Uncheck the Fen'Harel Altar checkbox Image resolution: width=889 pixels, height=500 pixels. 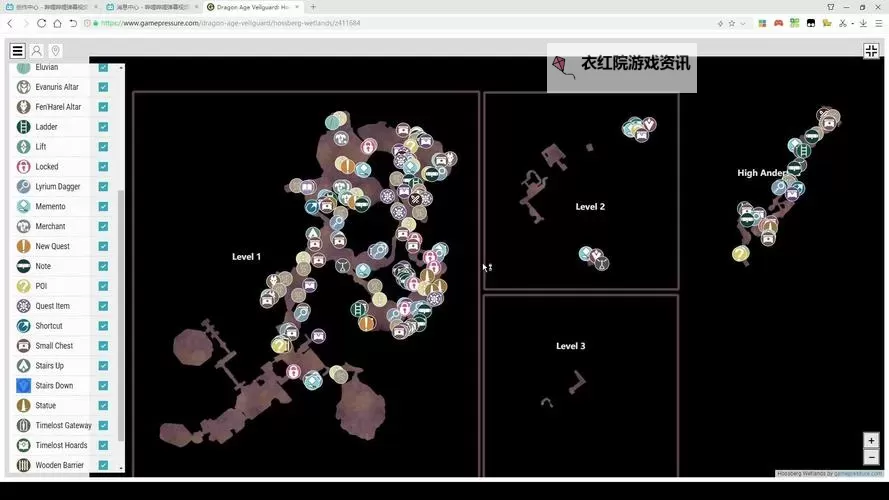pos(103,107)
